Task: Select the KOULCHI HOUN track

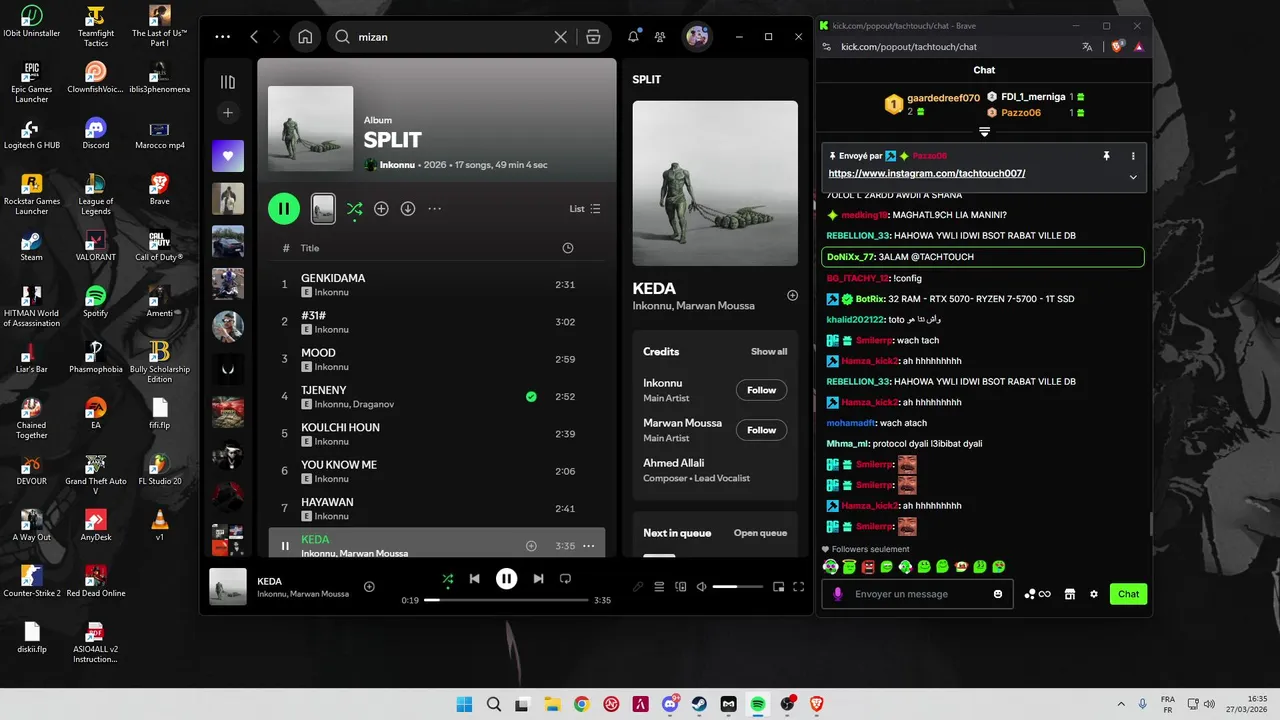Action: [437, 434]
